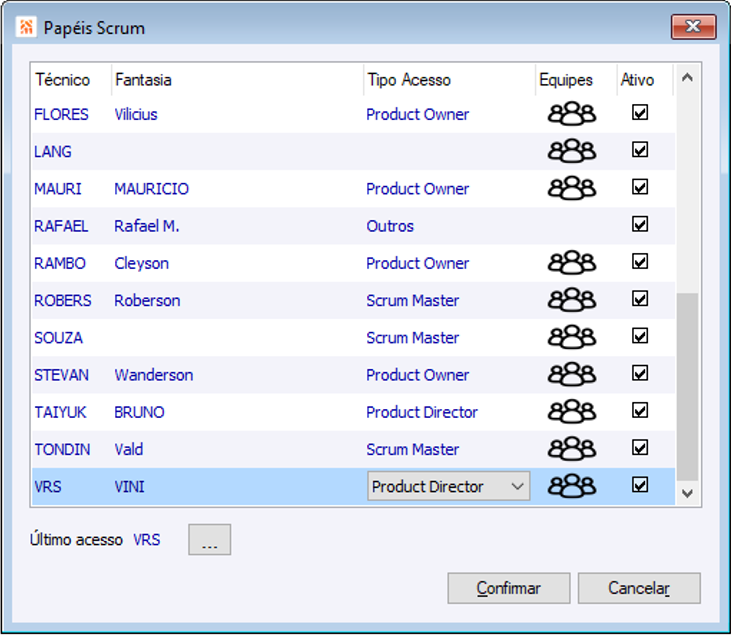View teams for SOUZA row

[571, 337]
